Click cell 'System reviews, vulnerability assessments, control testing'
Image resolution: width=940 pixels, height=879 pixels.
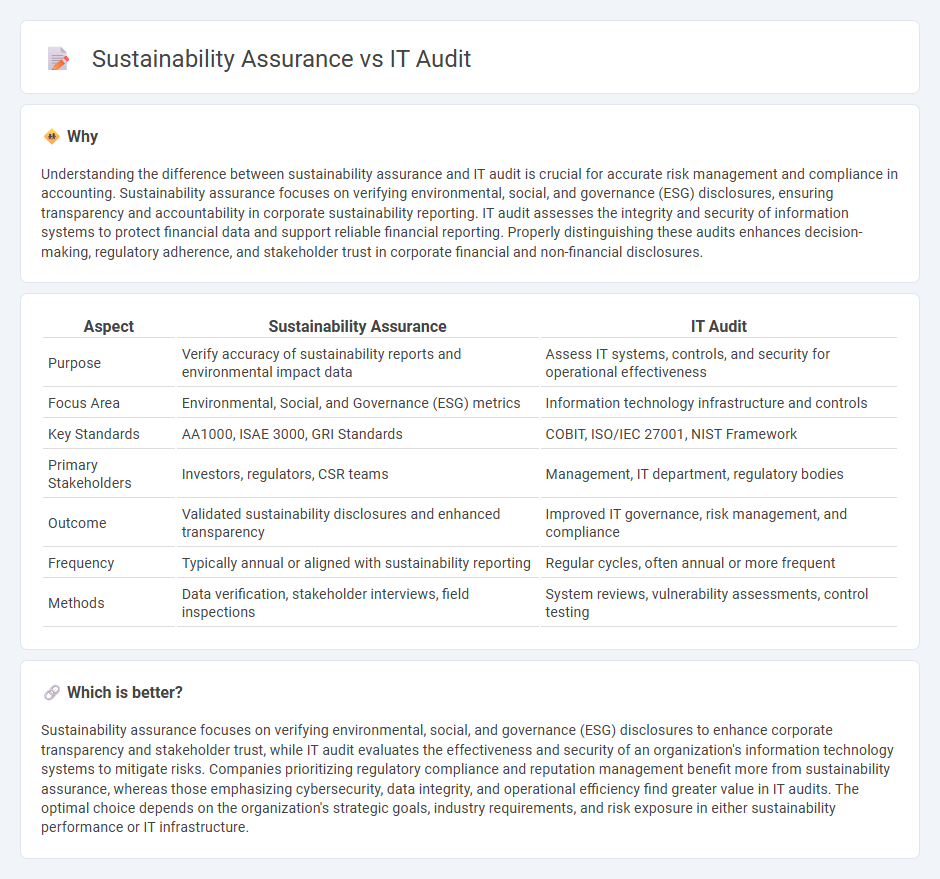coord(718,603)
